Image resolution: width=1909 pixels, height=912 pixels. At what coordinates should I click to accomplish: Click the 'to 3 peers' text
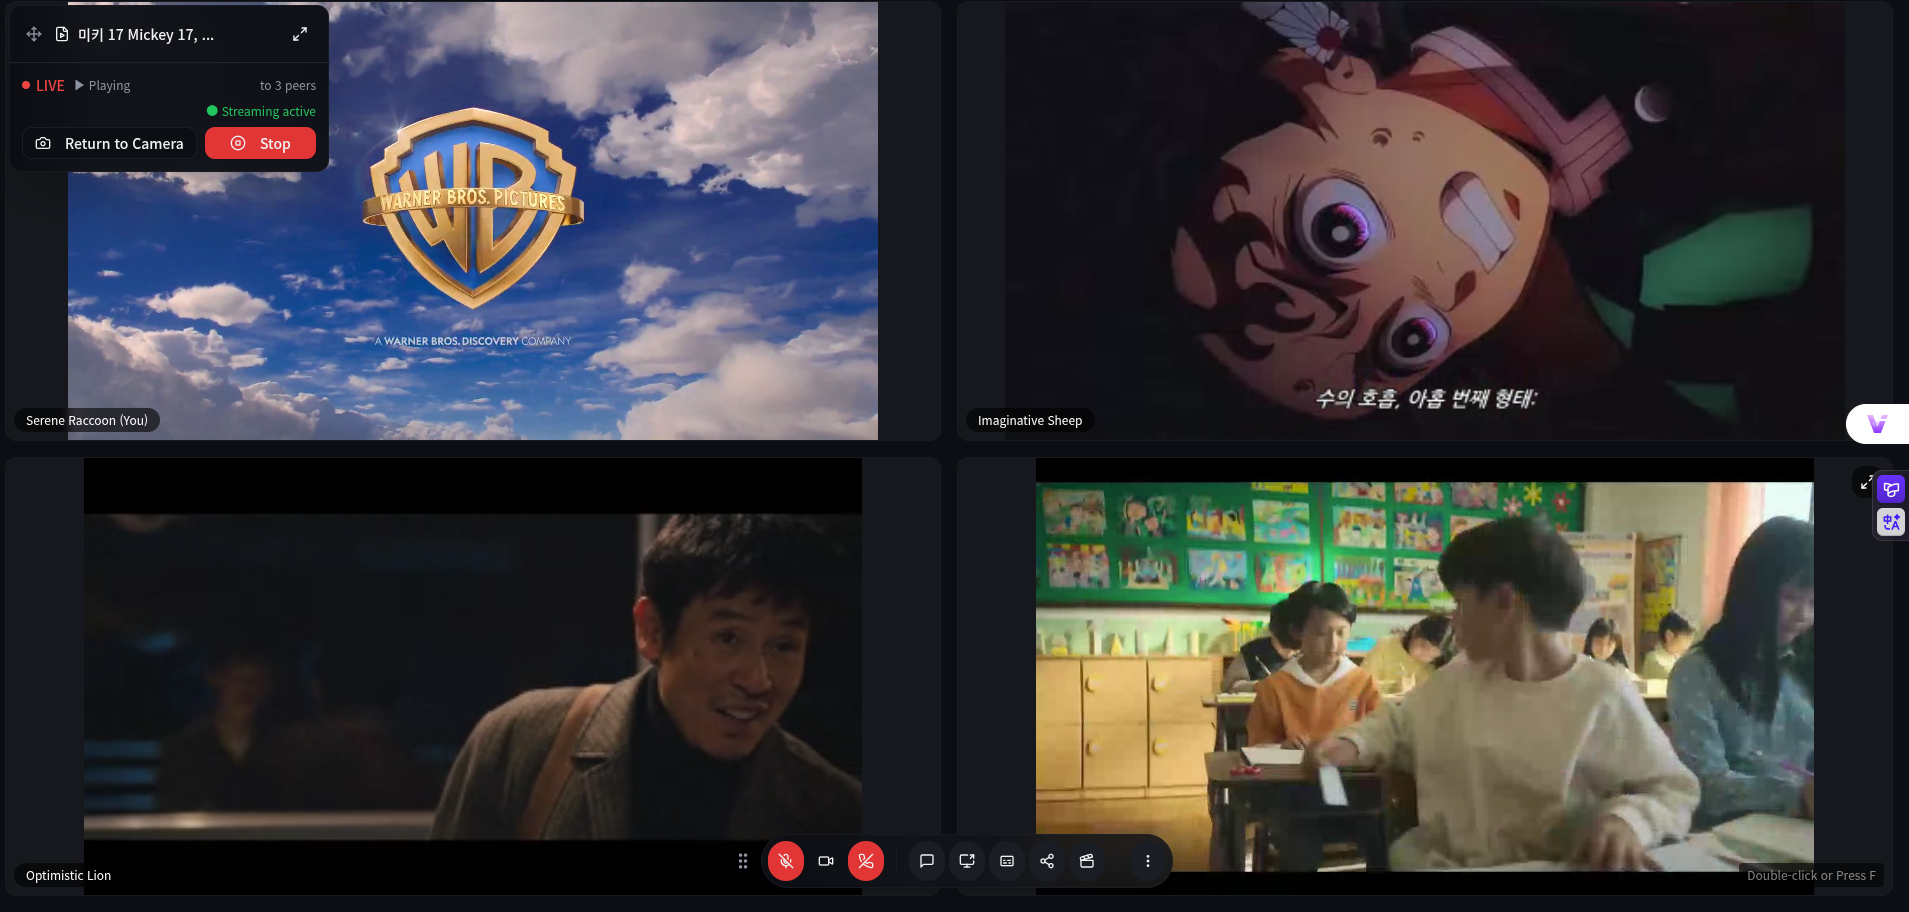pyautogui.click(x=288, y=86)
